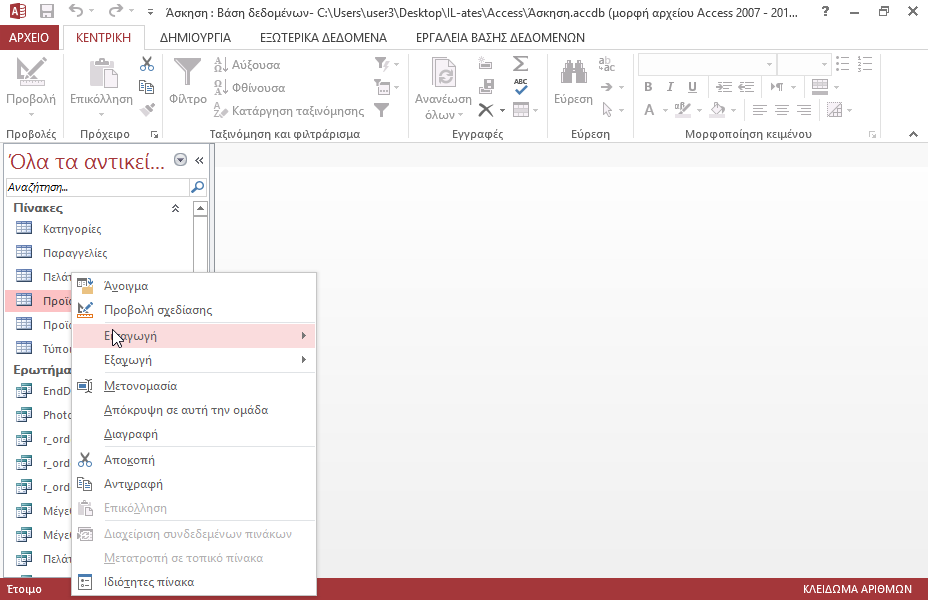Toggle Bold formatting button

(648, 87)
